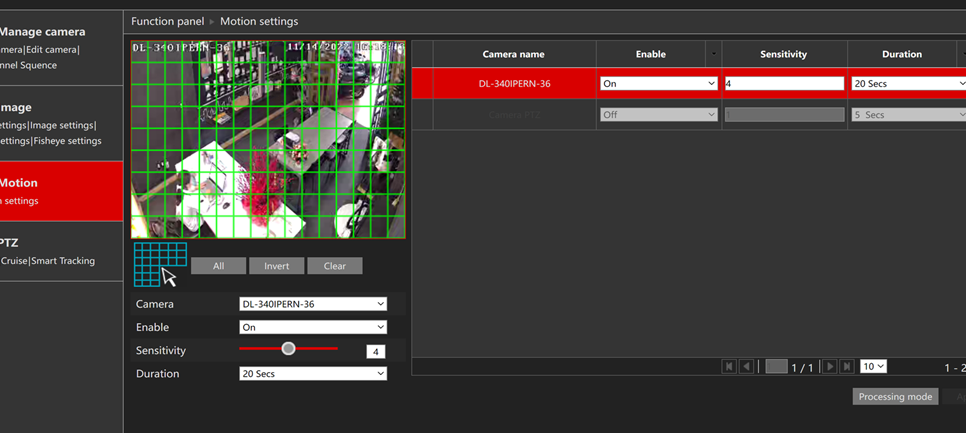
Task: Open the PTZ menu section
Action: [62, 251]
